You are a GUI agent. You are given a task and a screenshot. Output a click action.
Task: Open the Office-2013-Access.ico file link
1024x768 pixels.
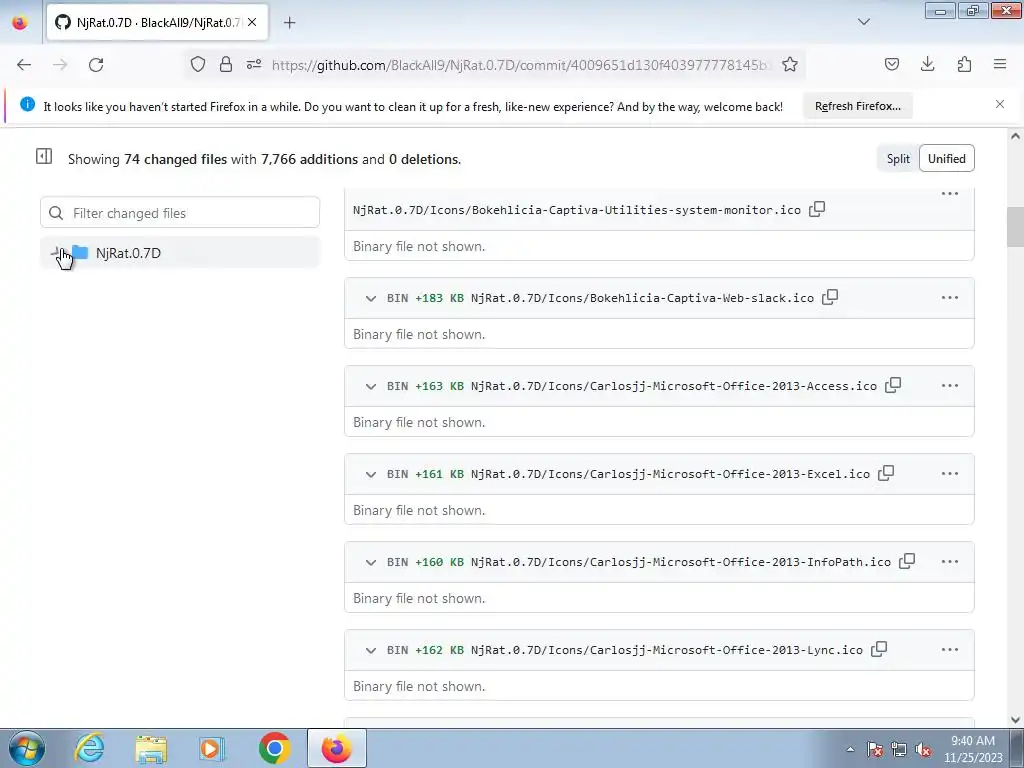click(x=673, y=386)
